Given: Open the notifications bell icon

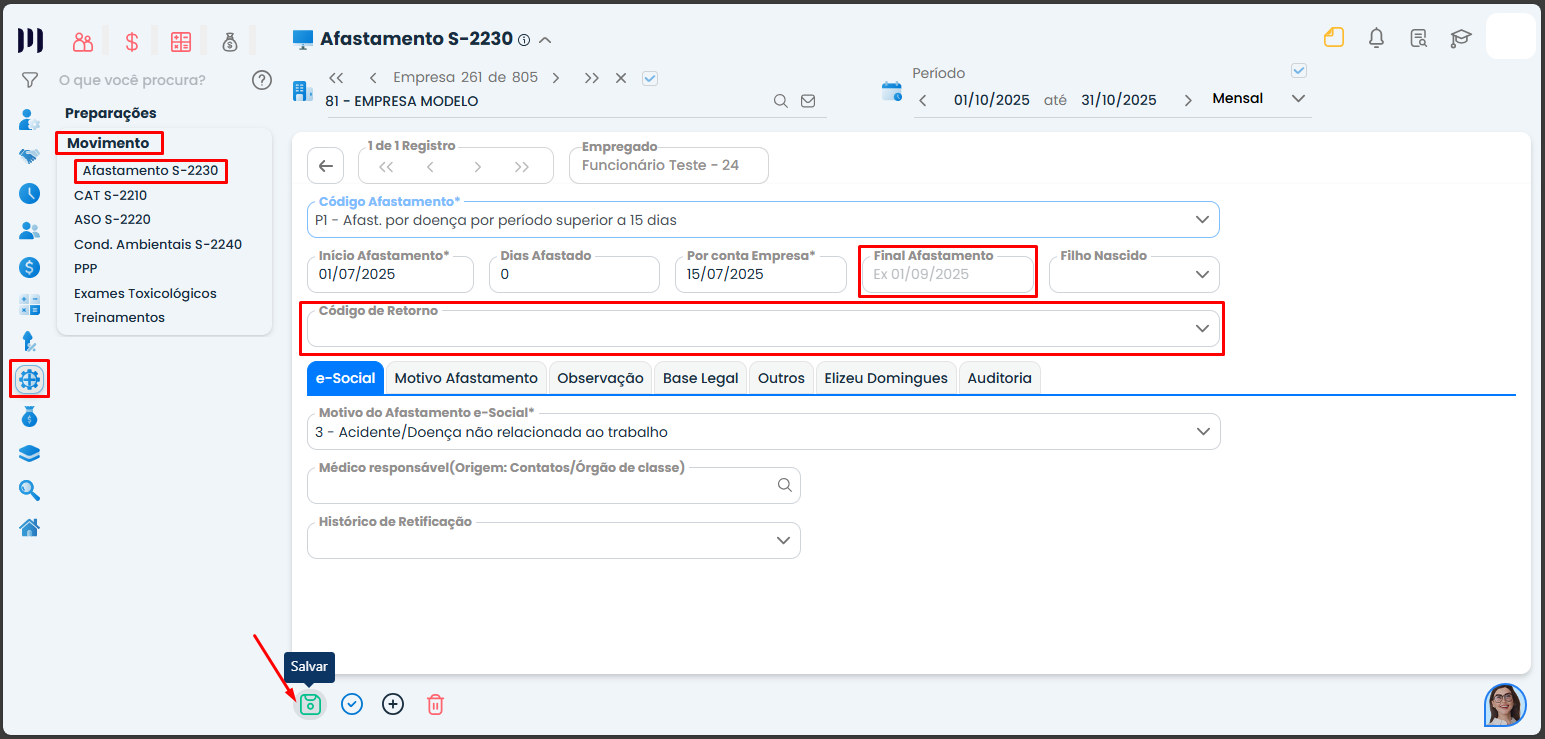Looking at the screenshot, I should click(1377, 38).
